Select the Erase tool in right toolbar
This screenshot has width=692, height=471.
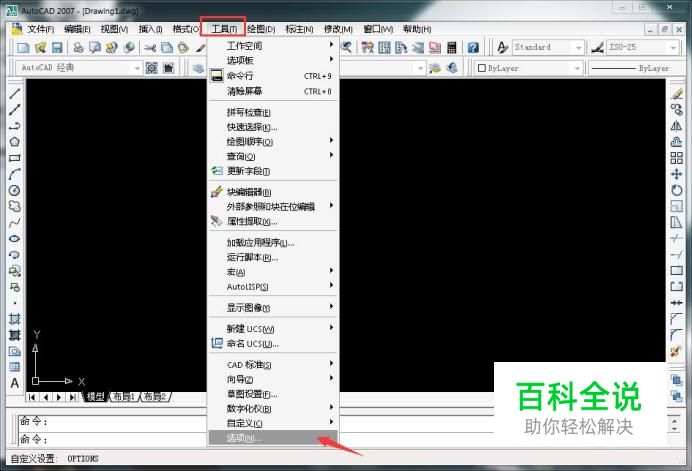(676, 94)
